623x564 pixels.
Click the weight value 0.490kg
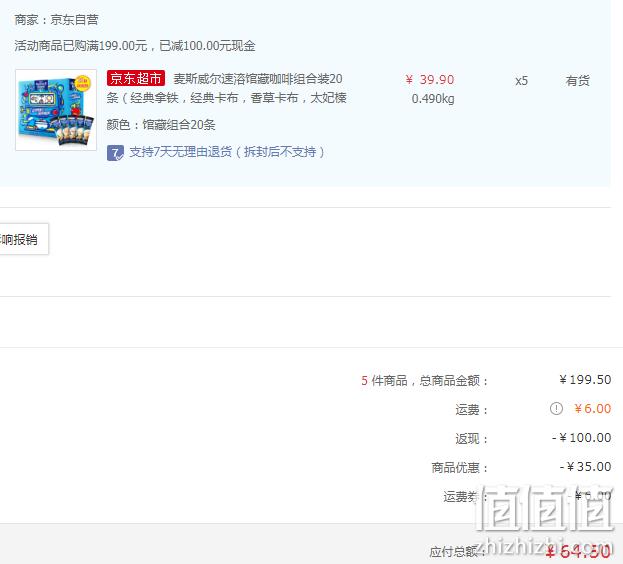click(x=433, y=99)
